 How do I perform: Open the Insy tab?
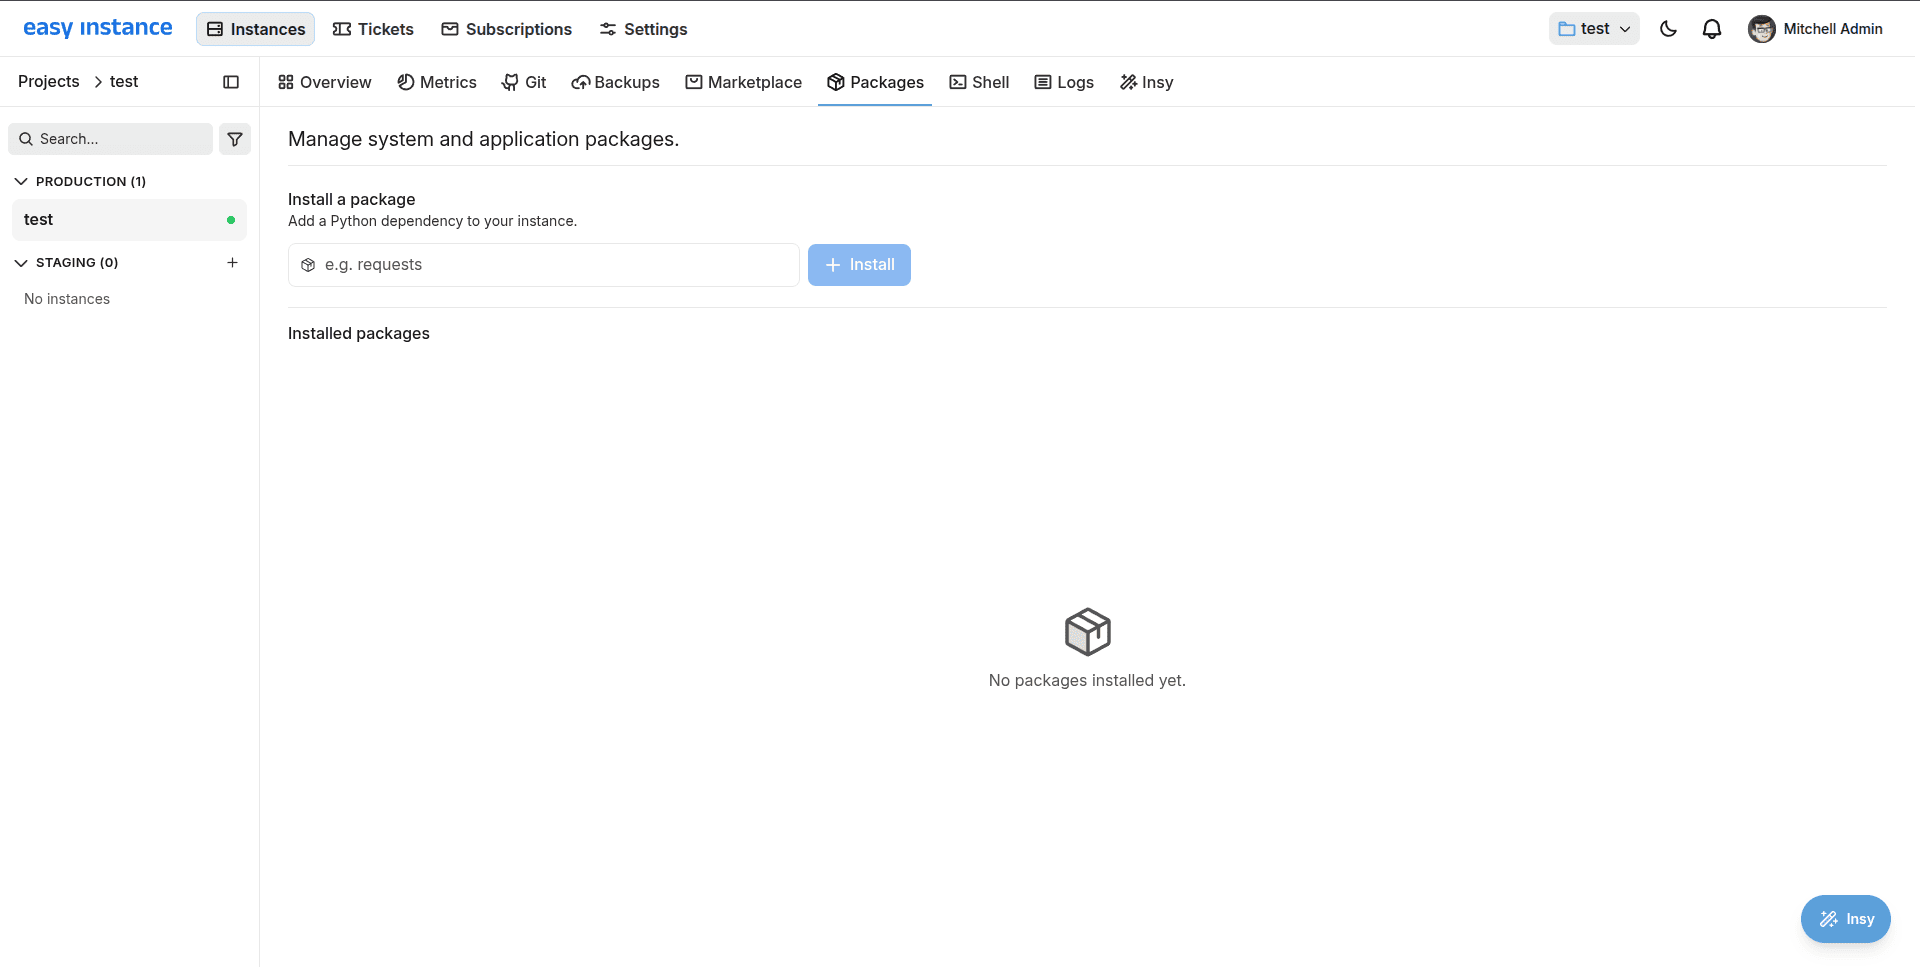(x=1147, y=82)
